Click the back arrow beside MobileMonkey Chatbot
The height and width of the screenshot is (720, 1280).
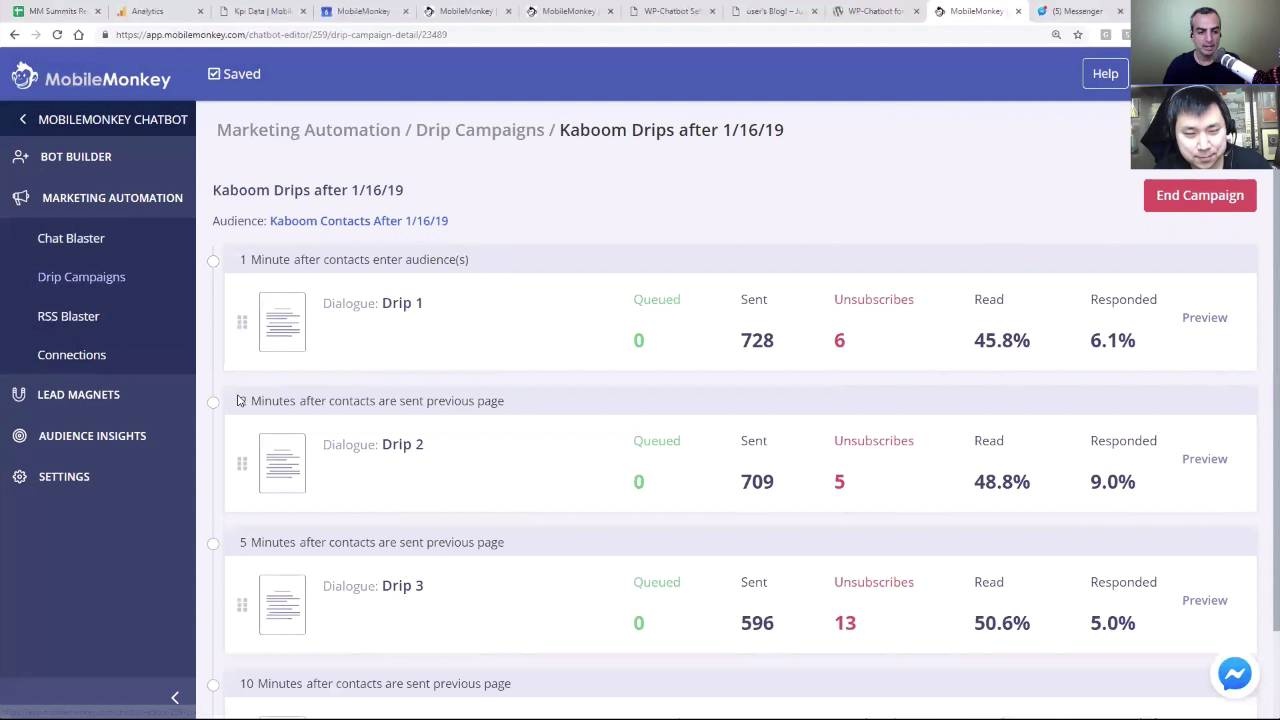pyautogui.click(x=23, y=119)
